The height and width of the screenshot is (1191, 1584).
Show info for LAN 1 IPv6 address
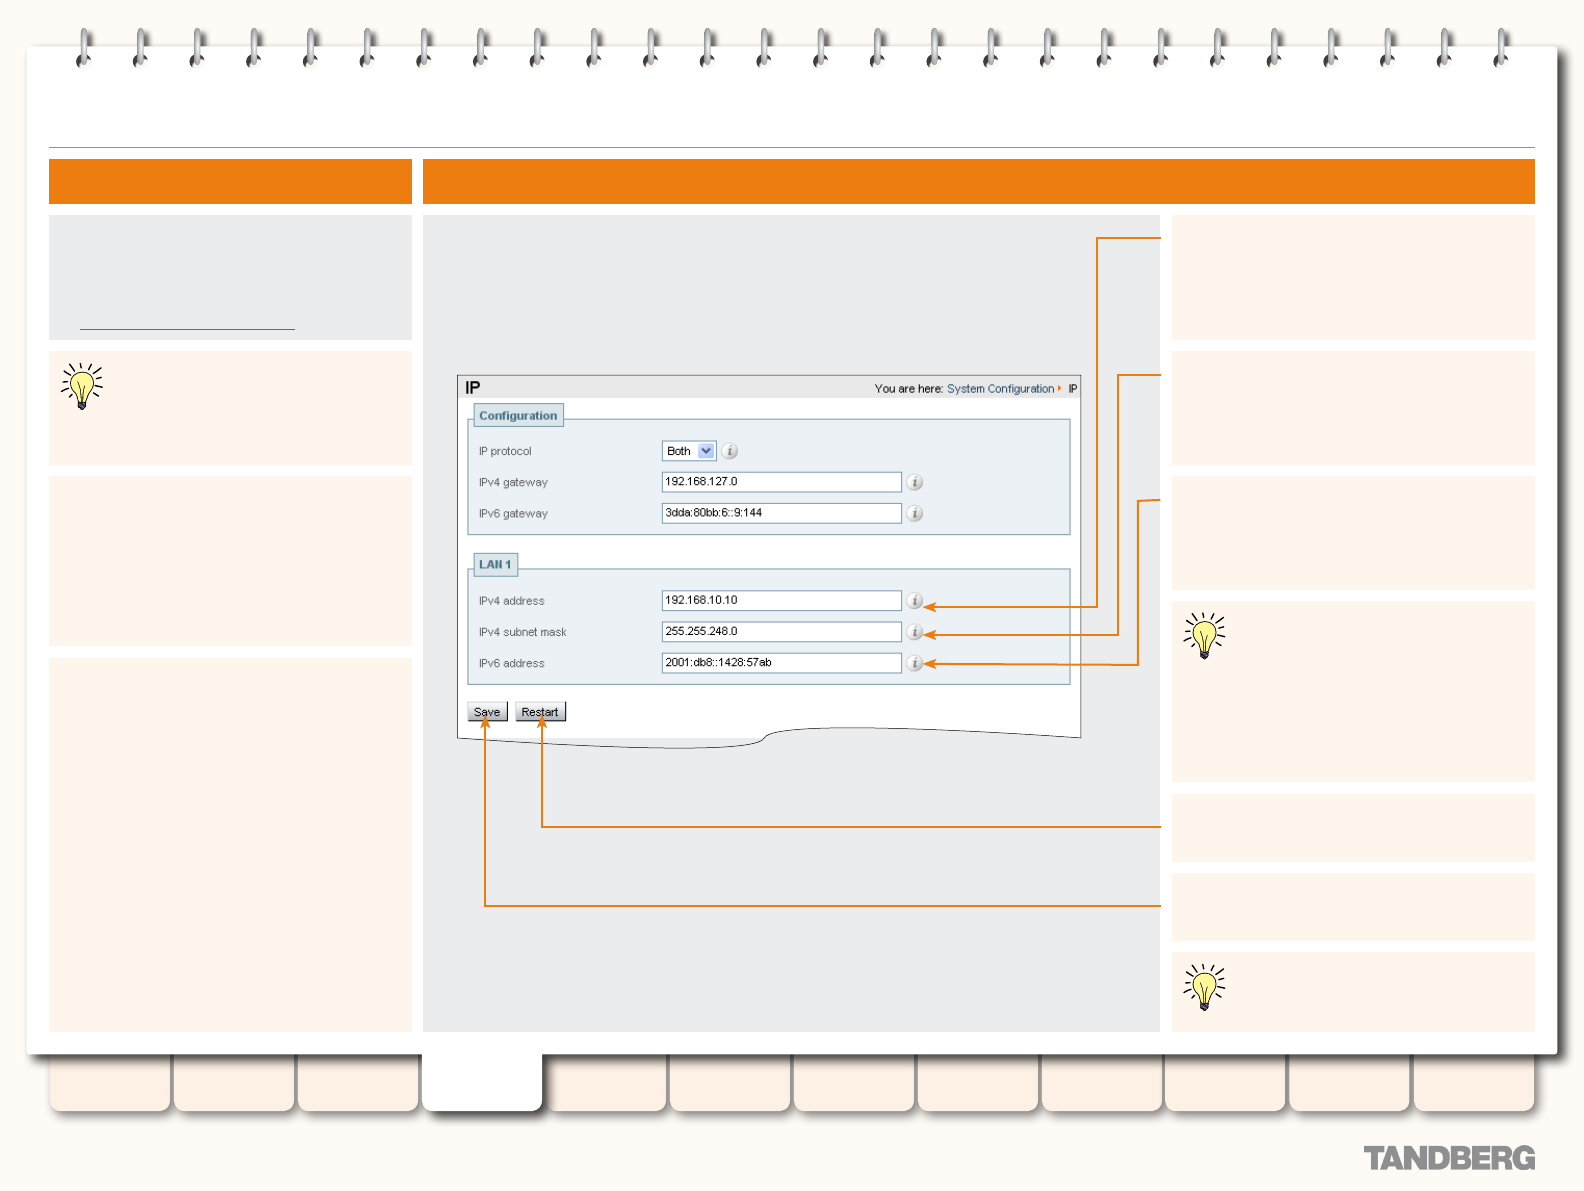pos(914,663)
